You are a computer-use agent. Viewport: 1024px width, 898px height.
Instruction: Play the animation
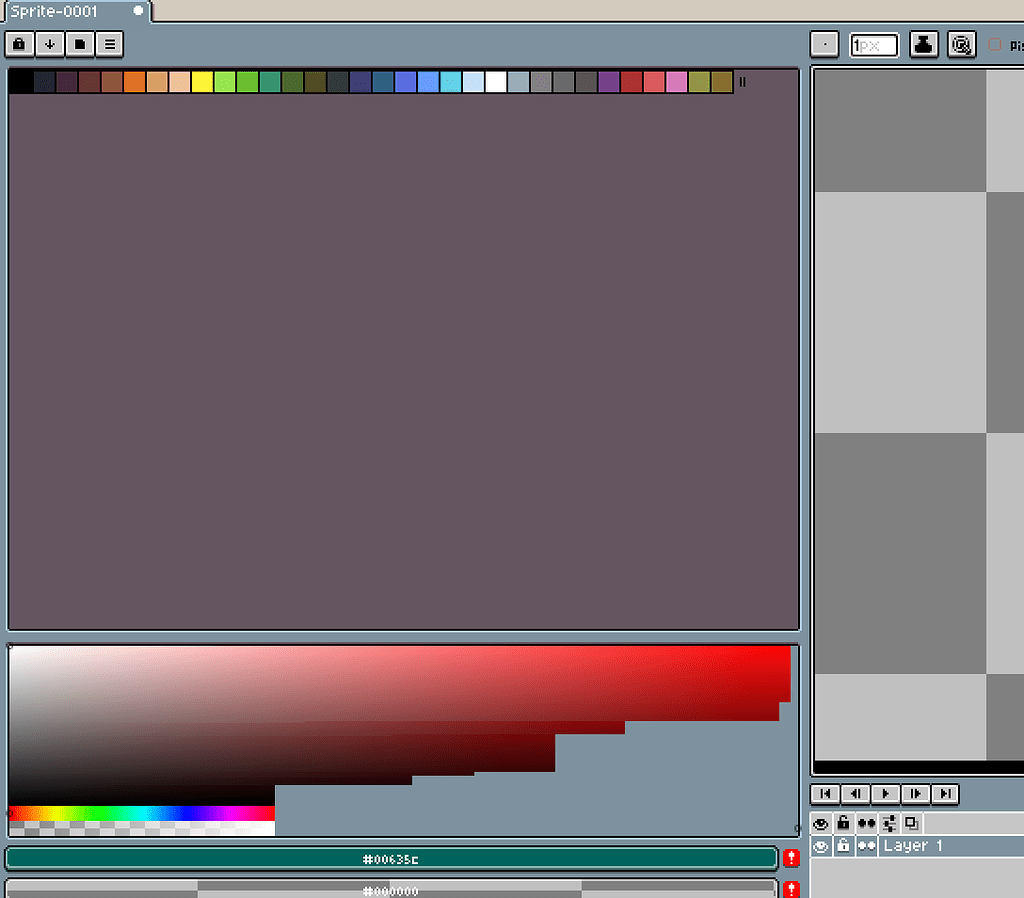click(885, 794)
